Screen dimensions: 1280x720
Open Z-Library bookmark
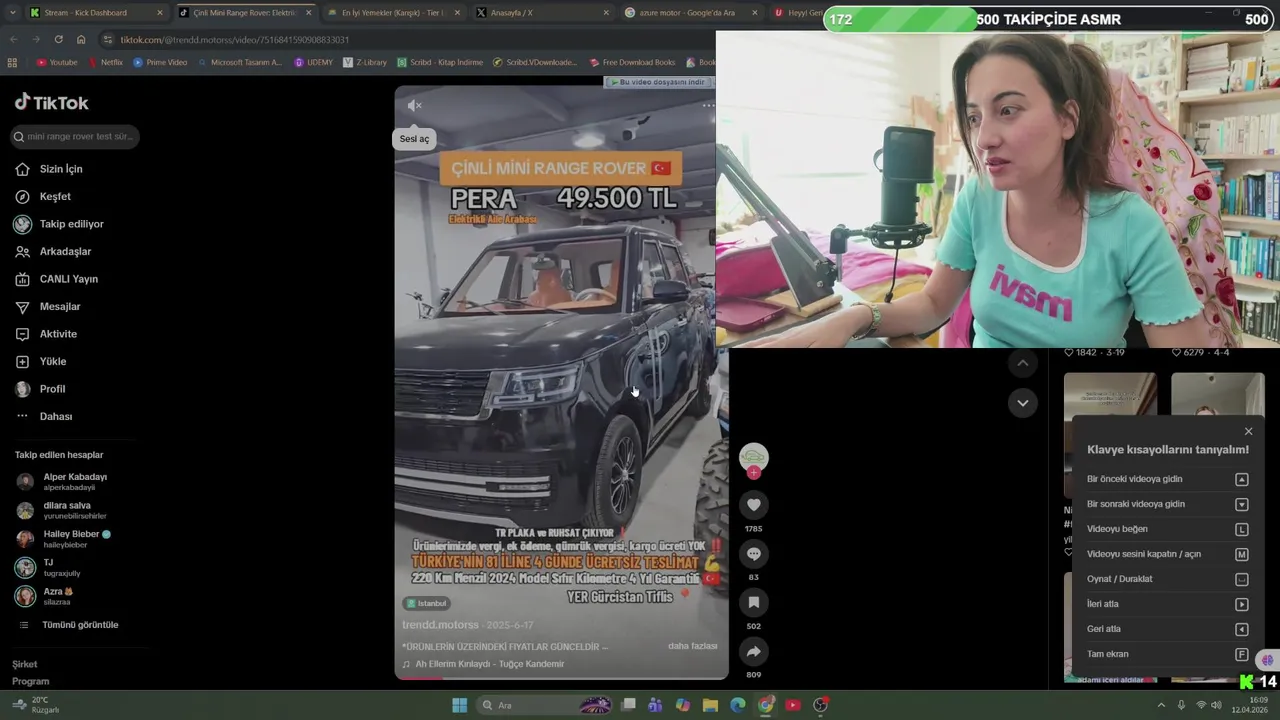(365, 62)
